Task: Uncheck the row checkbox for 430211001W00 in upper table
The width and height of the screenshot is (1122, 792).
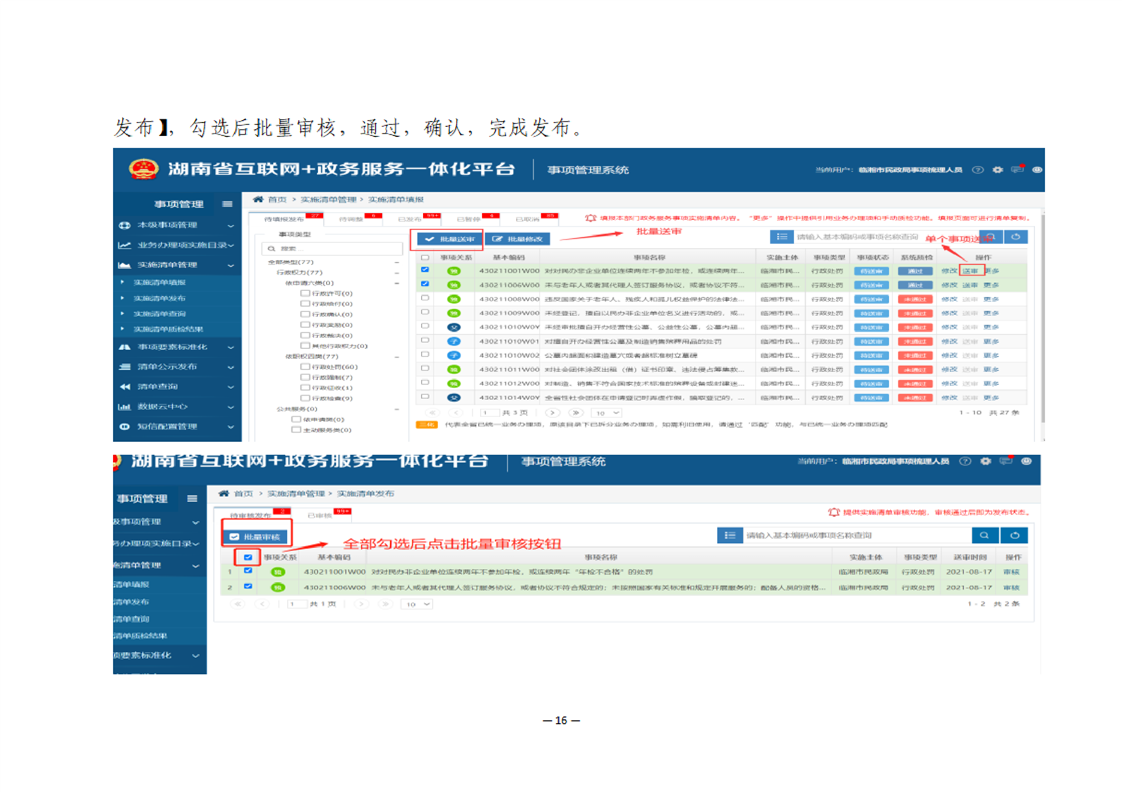Action: click(425, 270)
